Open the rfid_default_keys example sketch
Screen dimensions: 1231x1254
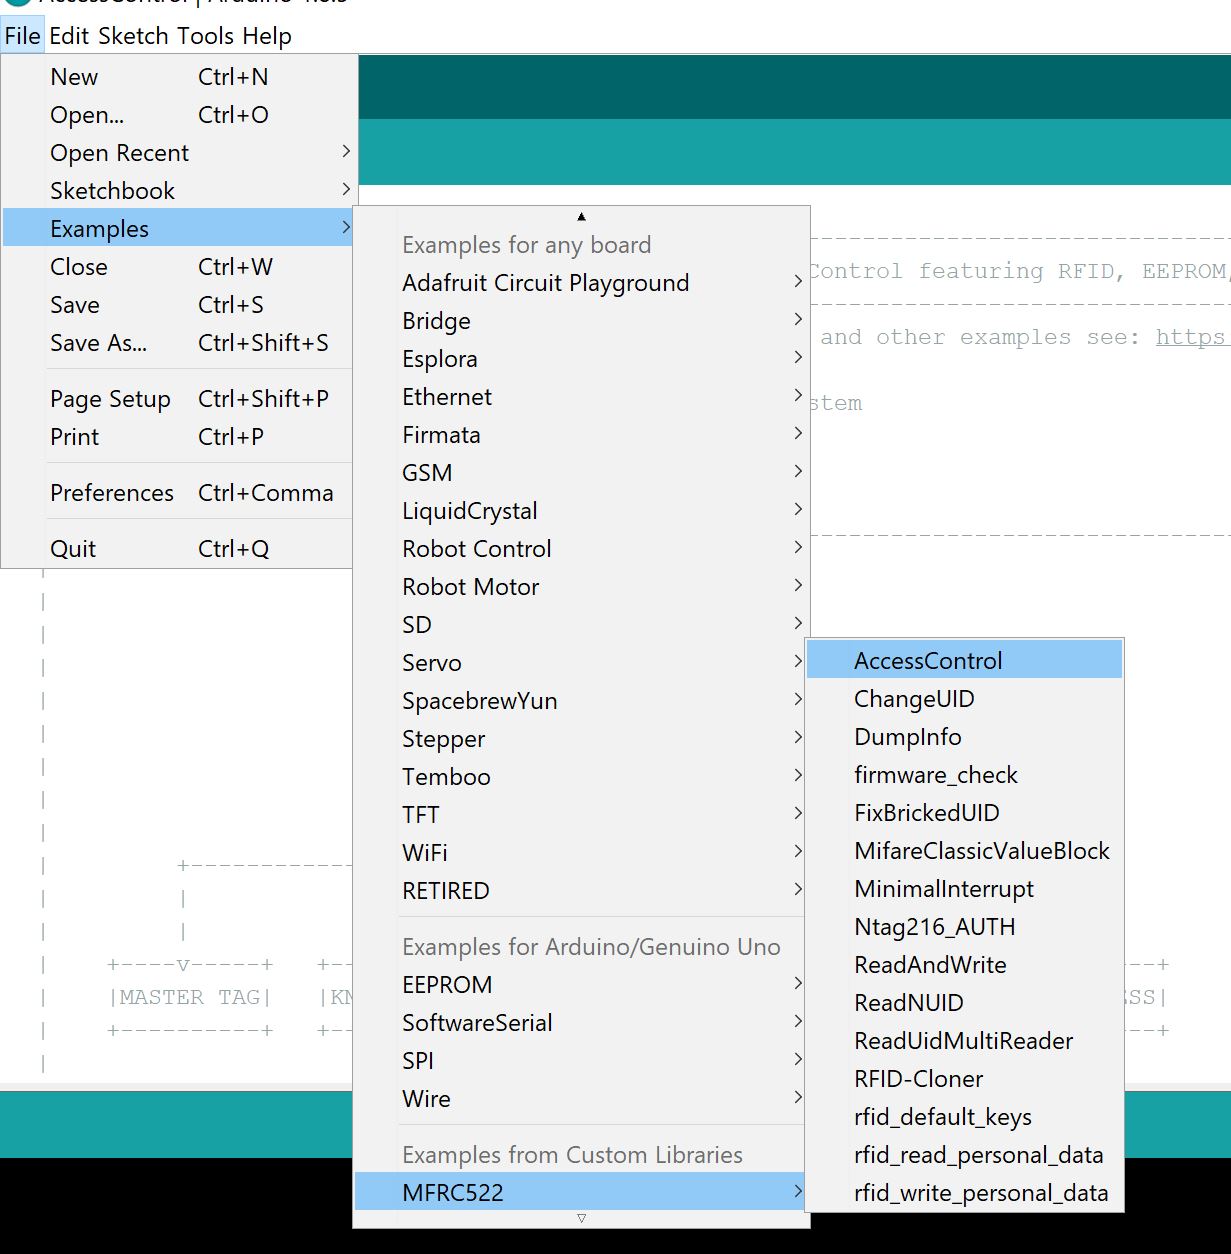pos(965,1117)
